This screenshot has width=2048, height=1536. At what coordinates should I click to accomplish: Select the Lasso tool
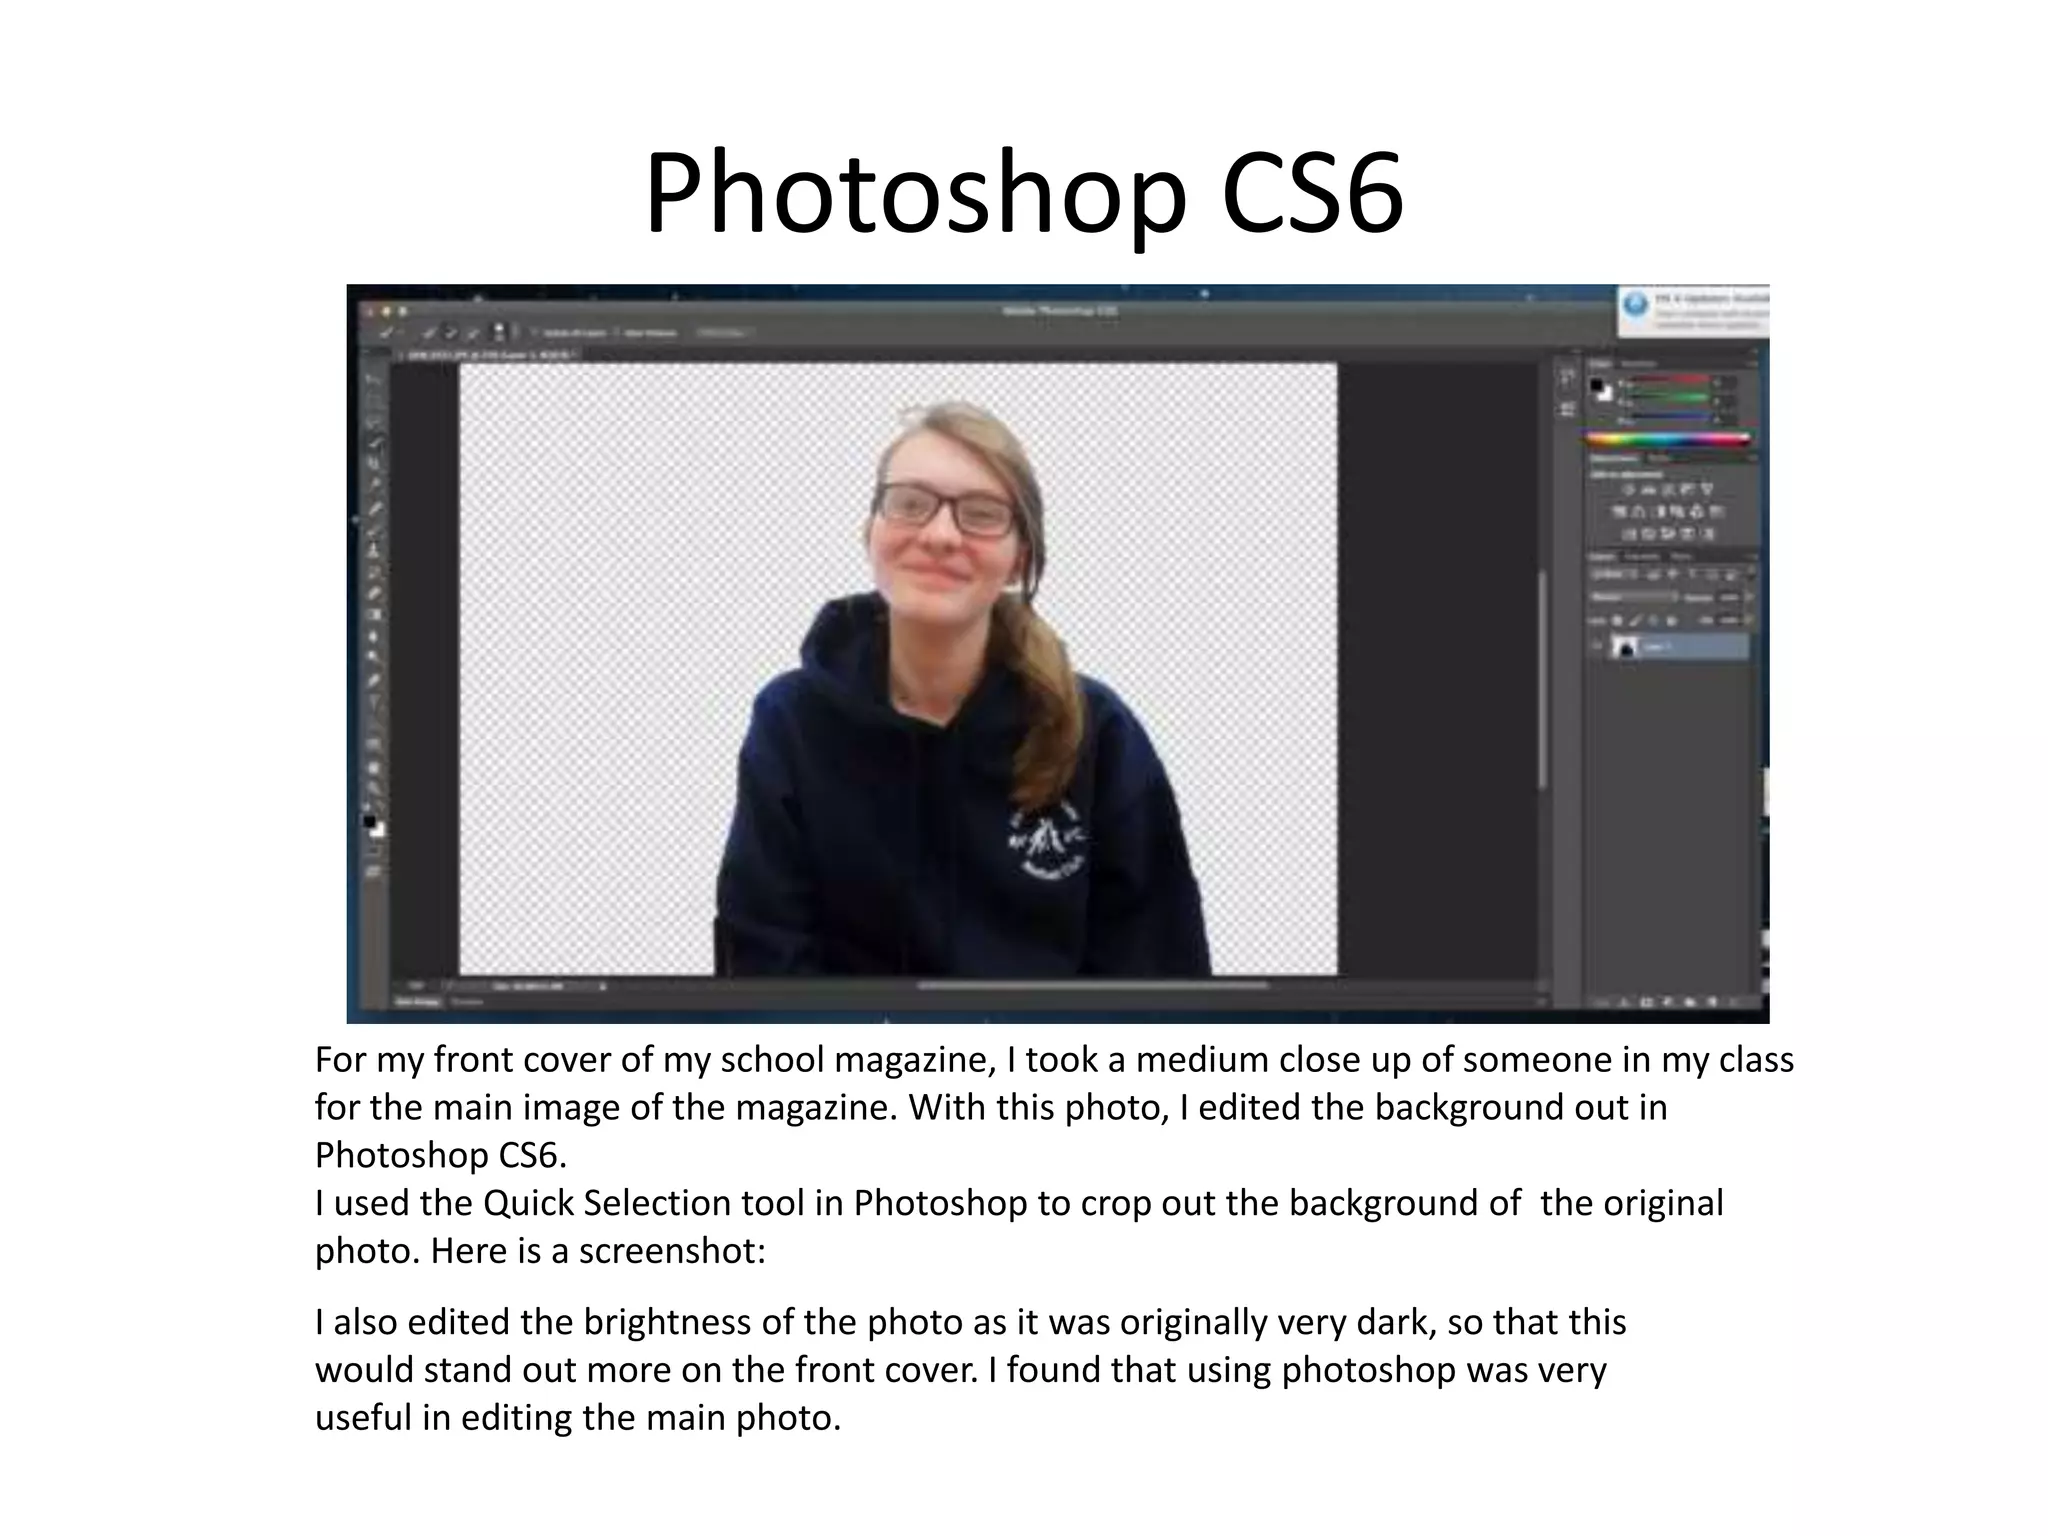click(x=373, y=422)
